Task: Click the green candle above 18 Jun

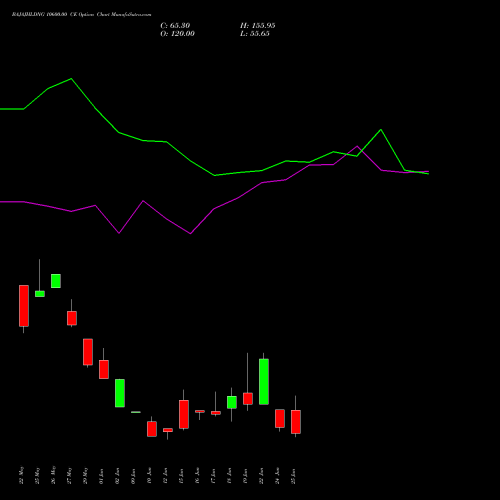Action: [x=232, y=402]
